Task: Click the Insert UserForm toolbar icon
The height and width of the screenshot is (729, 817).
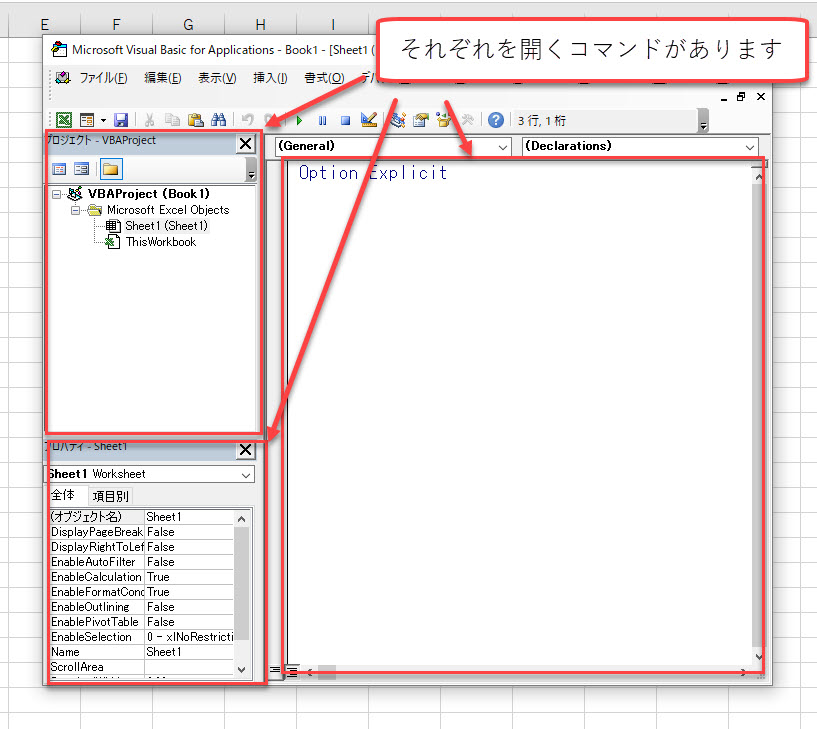Action: 86,120
